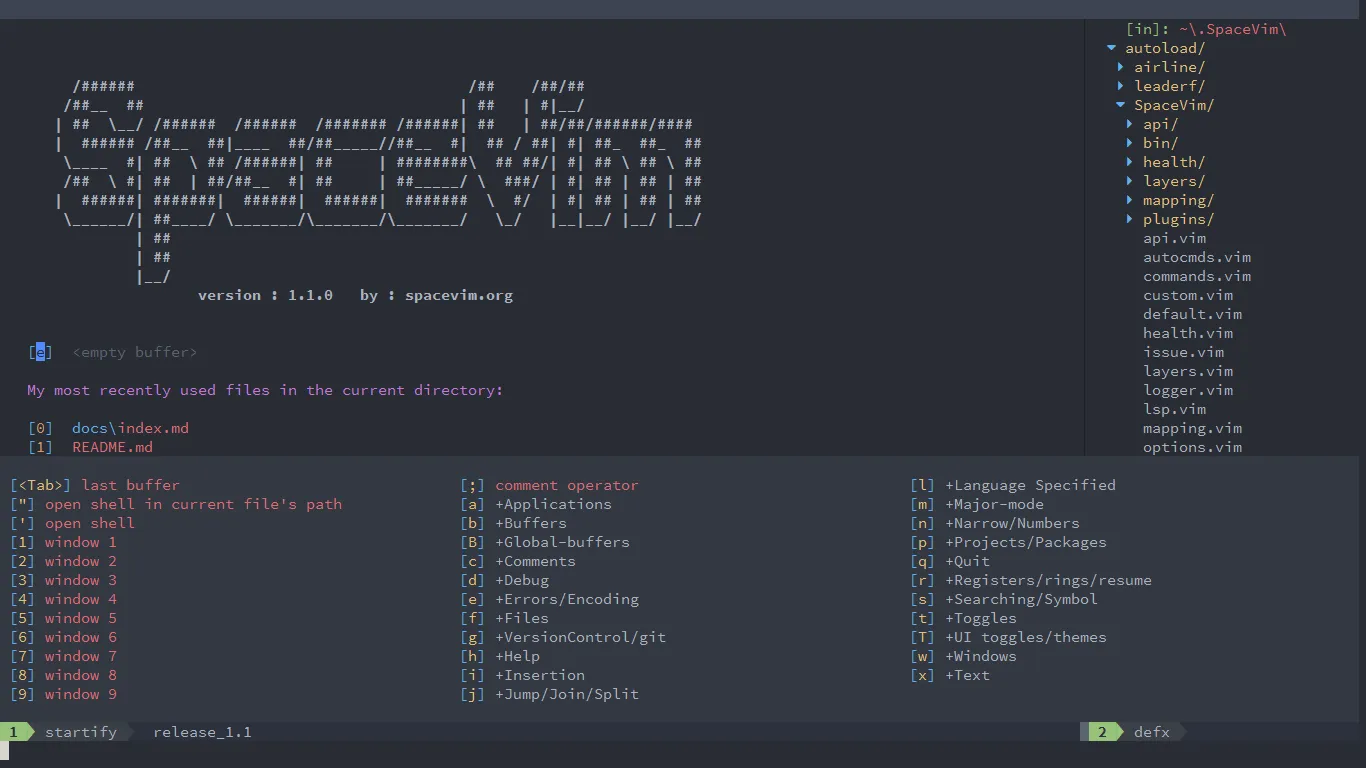Click the release_1.1 branch segment in statusline
This screenshot has height=768, width=1366.
click(202, 732)
